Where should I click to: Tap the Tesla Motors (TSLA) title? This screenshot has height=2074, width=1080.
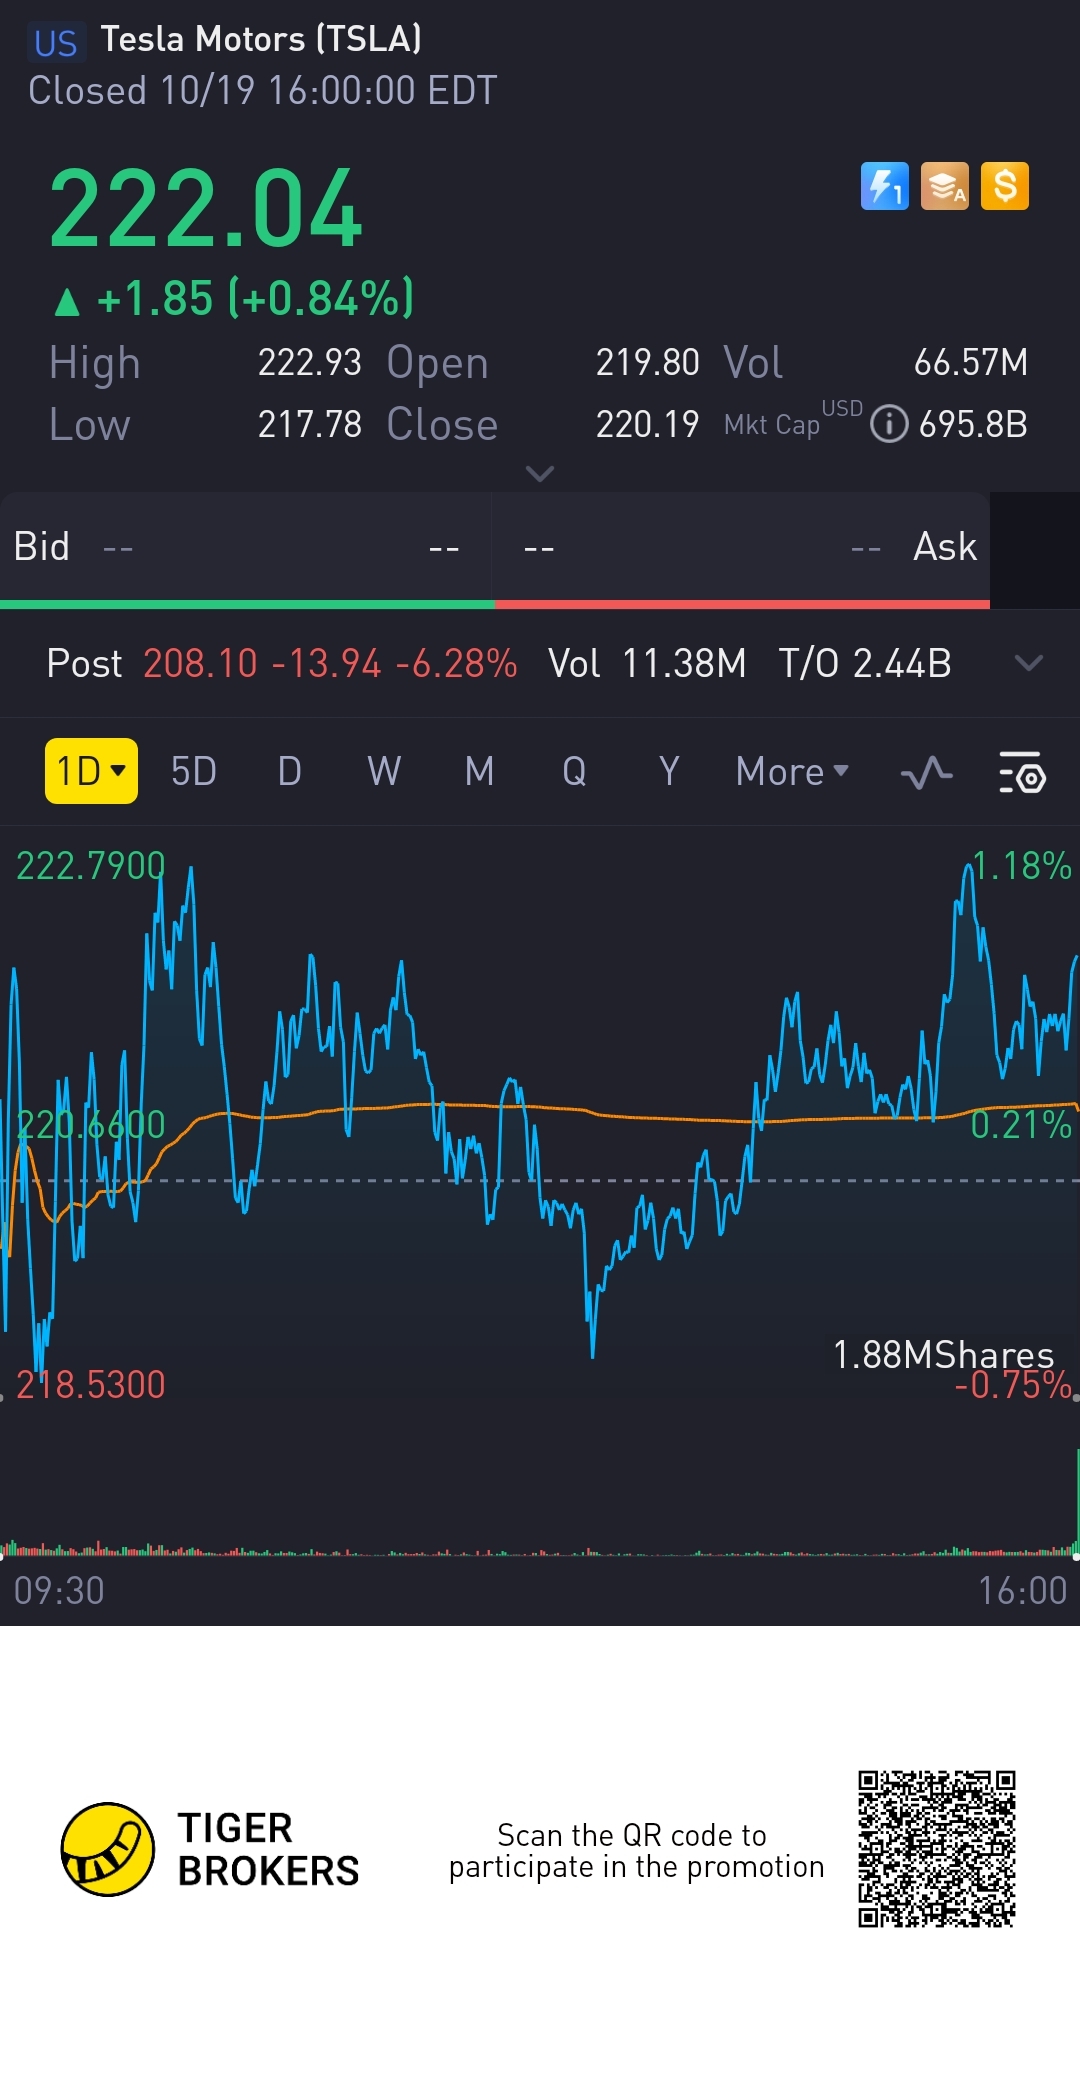coord(261,39)
